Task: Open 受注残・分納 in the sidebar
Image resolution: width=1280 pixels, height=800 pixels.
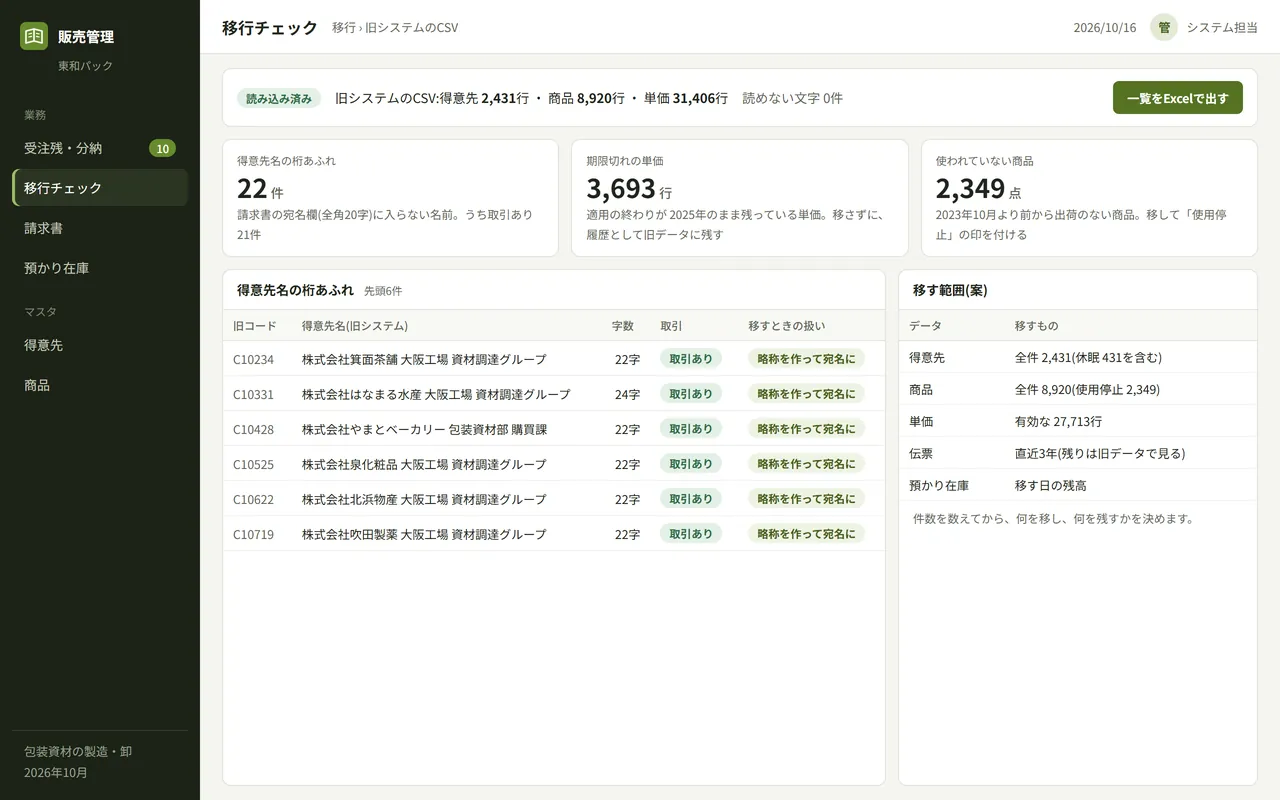Action: point(100,148)
